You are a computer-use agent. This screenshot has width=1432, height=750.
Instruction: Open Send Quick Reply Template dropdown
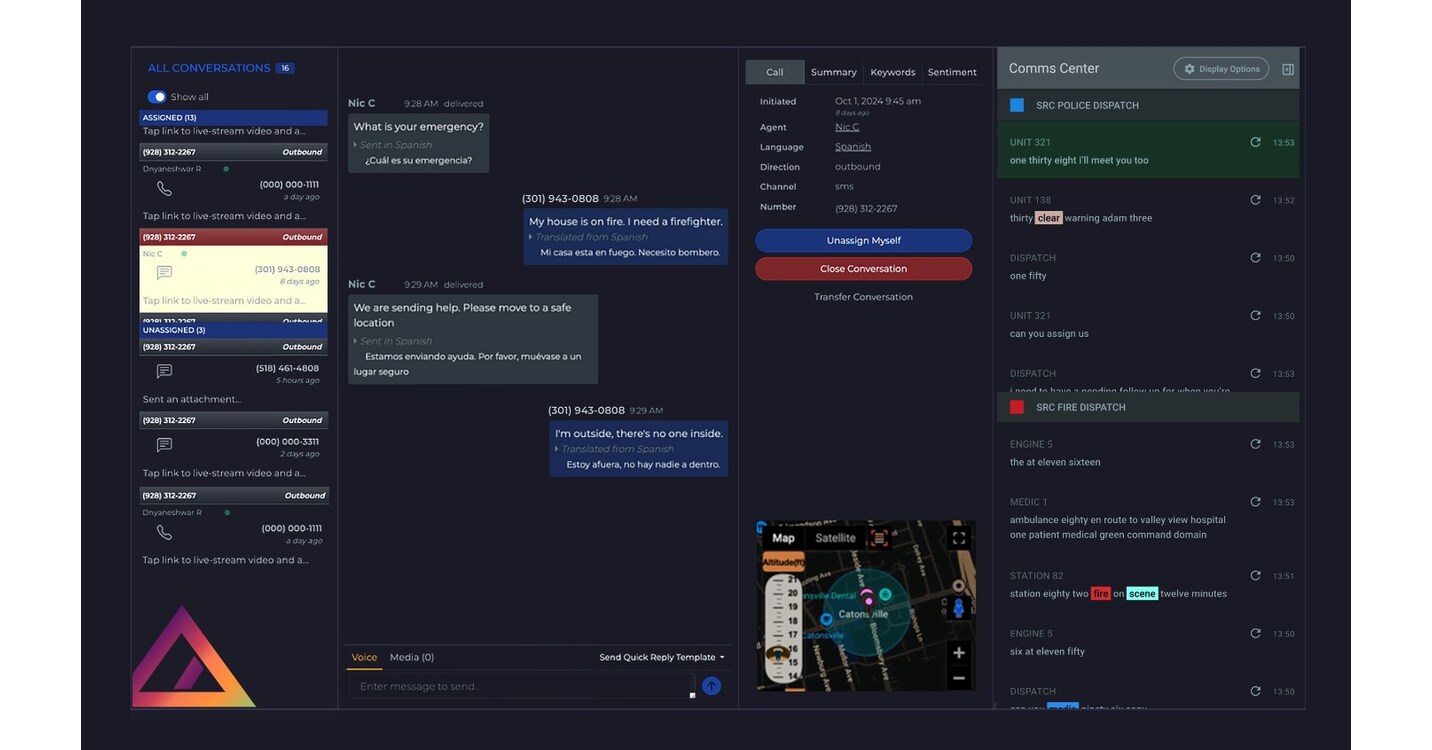coord(661,657)
